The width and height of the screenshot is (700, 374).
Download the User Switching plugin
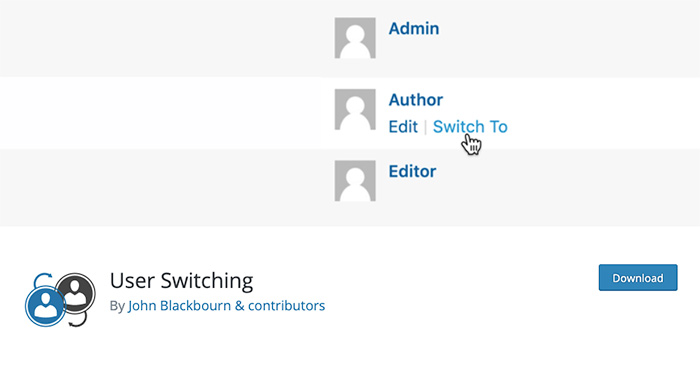point(638,278)
